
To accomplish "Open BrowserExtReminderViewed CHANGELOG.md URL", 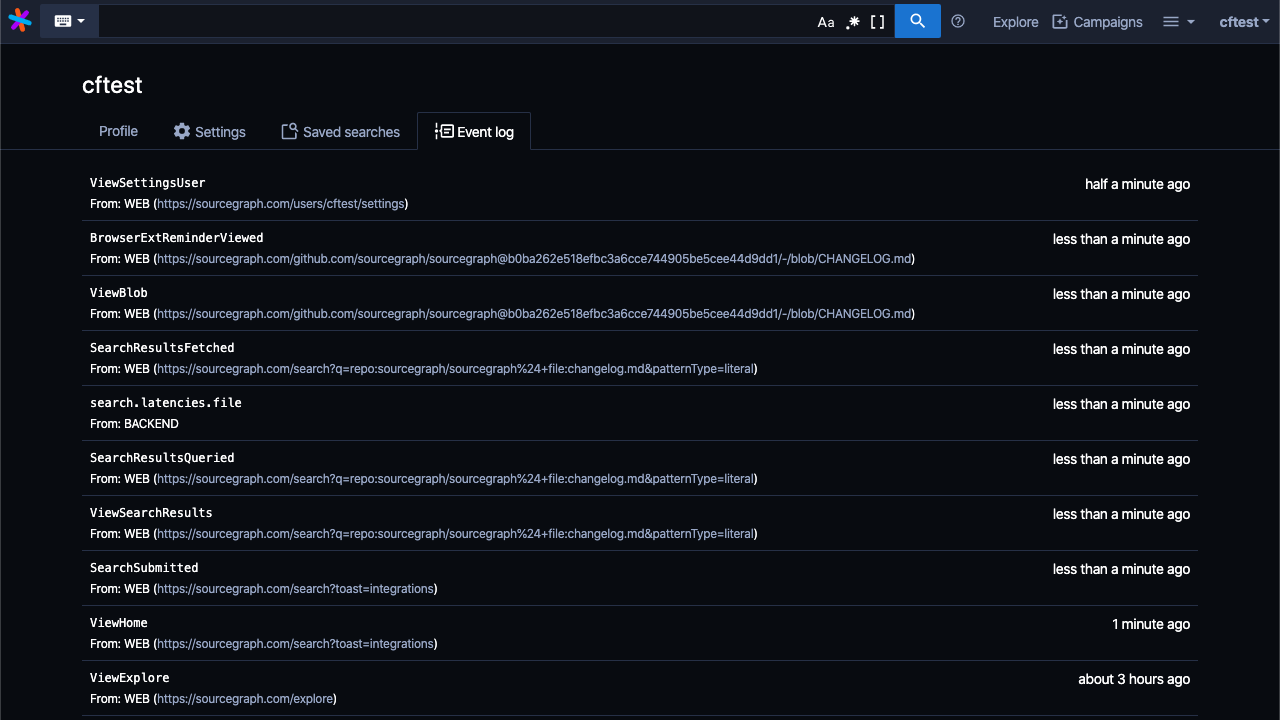I will [534, 259].
